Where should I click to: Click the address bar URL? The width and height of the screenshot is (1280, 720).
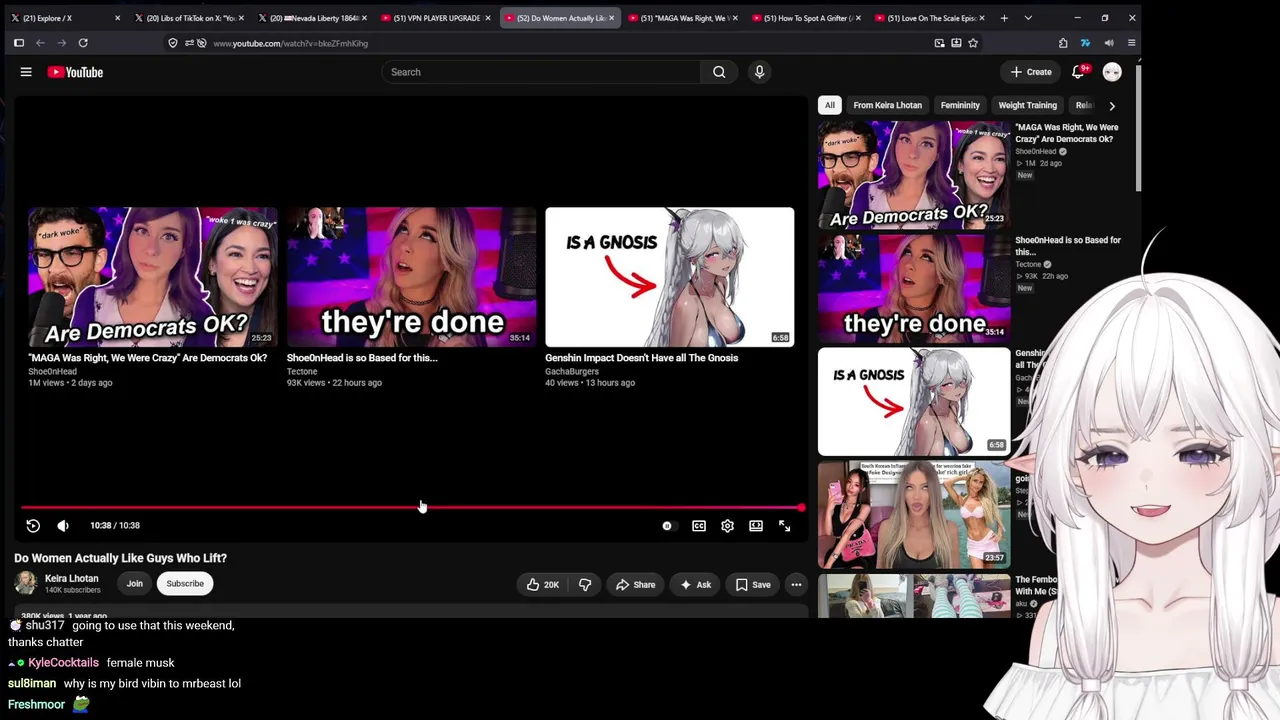(x=290, y=43)
